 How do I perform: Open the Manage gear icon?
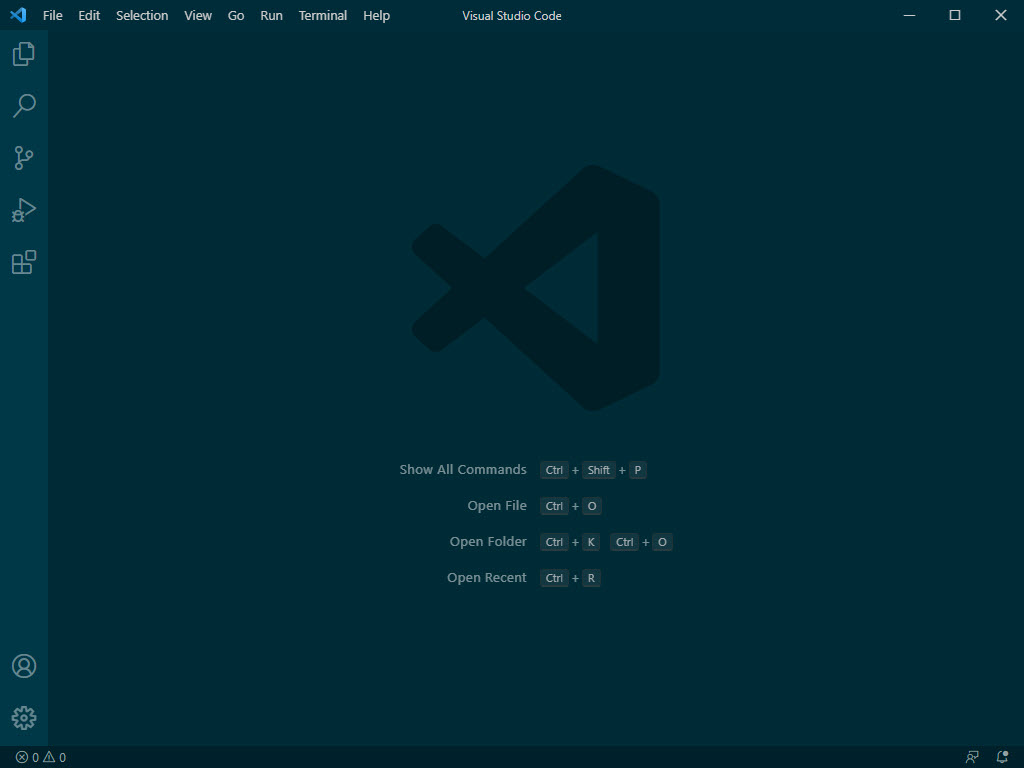coord(22,717)
